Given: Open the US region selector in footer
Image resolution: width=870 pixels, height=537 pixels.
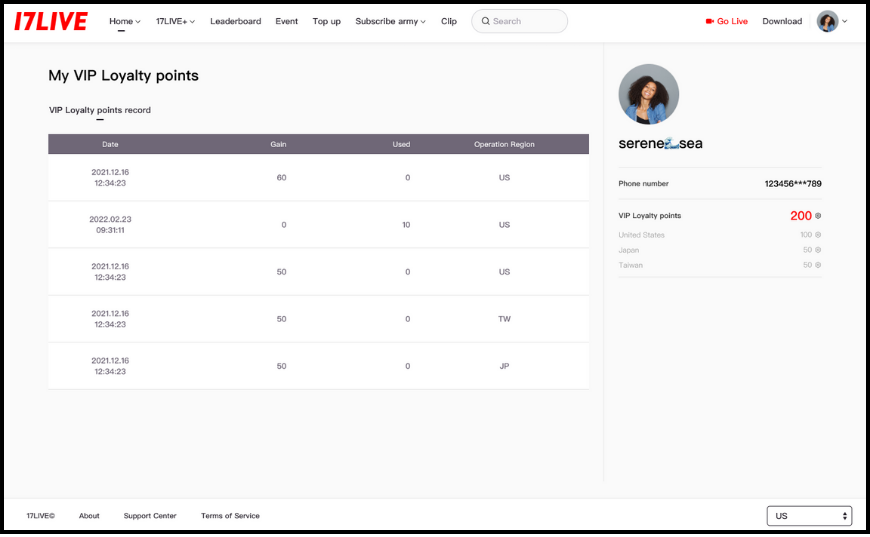Looking at the screenshot, I should [810, 515].
